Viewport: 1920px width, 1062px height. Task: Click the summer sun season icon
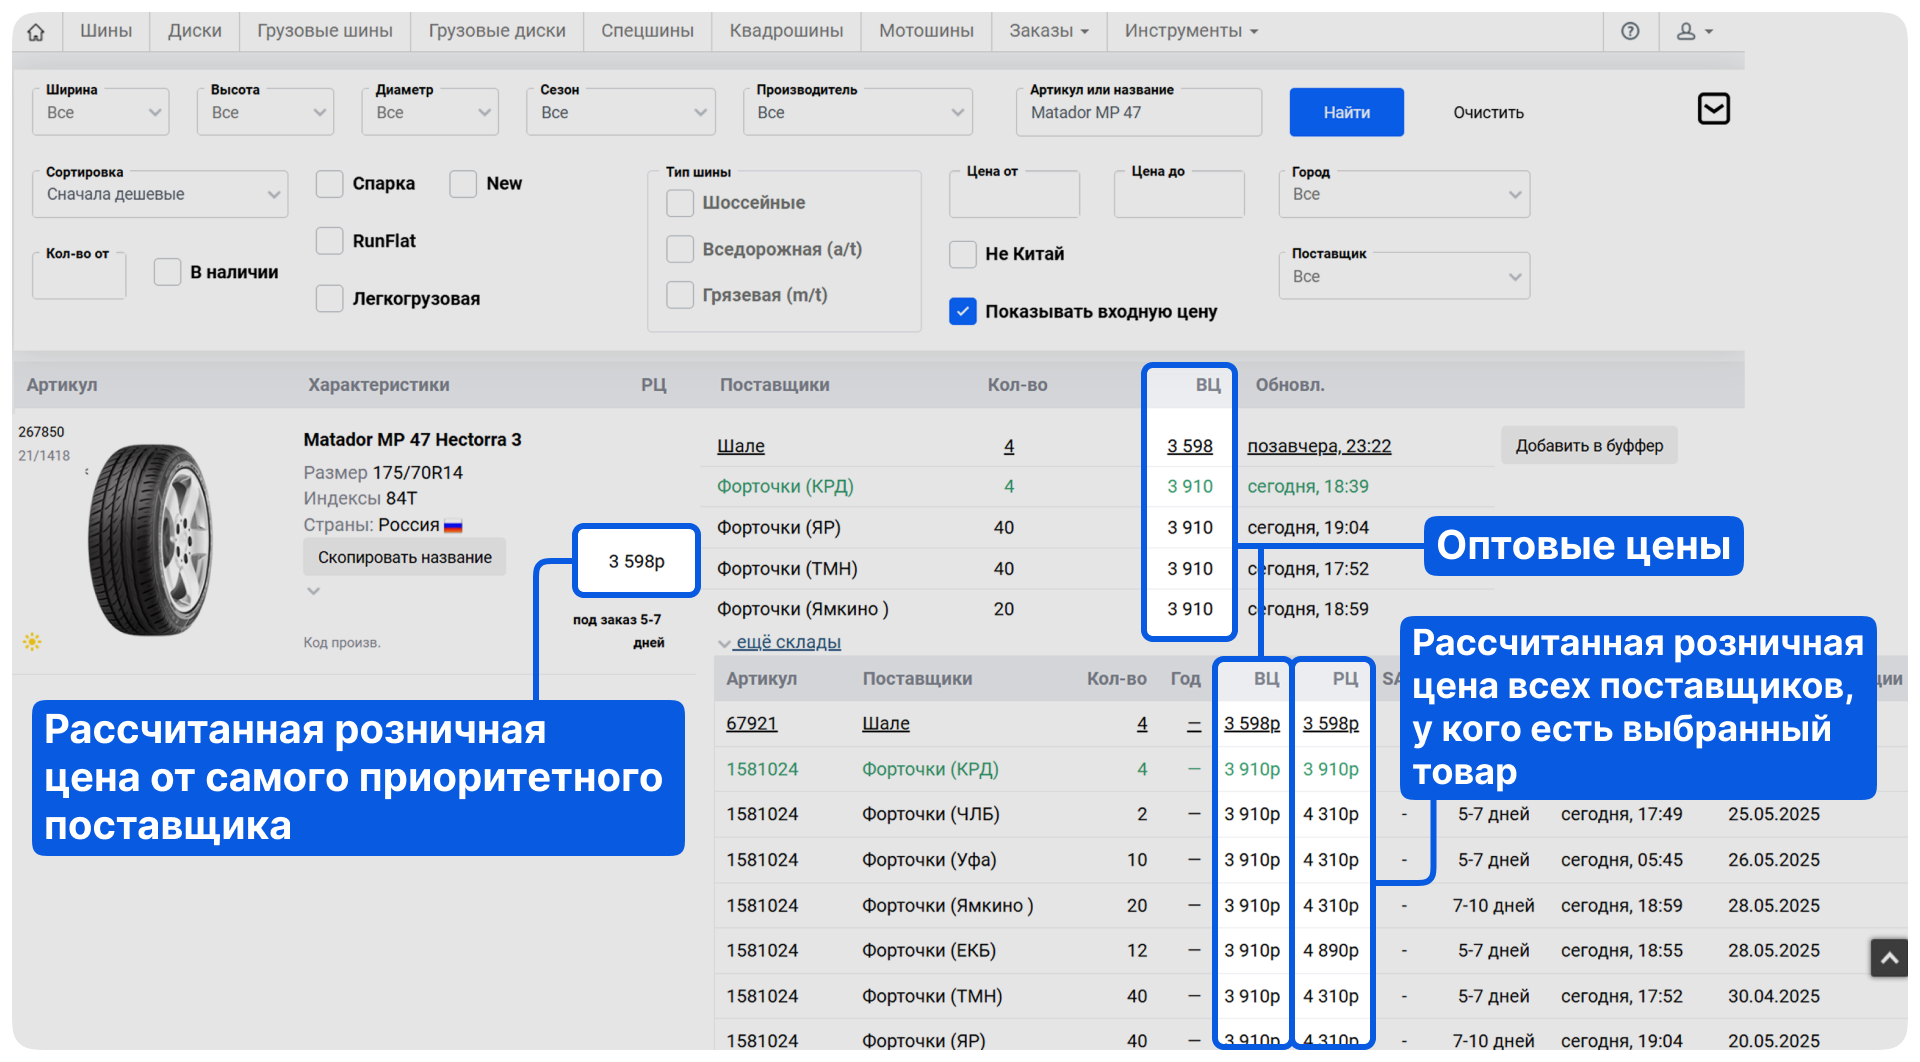click(x=32, y=642)
